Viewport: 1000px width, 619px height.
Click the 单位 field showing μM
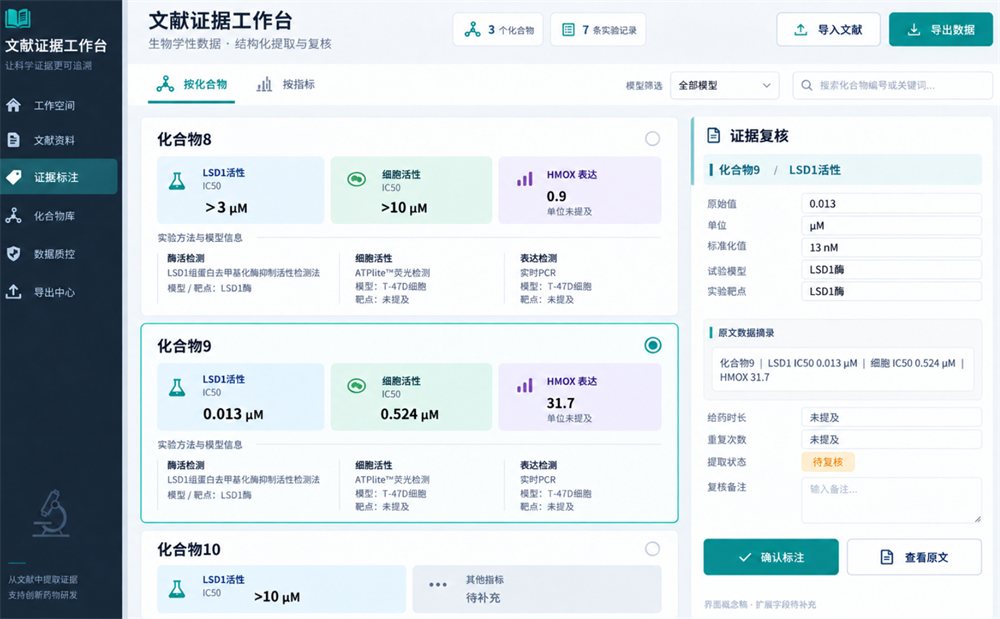892,226
